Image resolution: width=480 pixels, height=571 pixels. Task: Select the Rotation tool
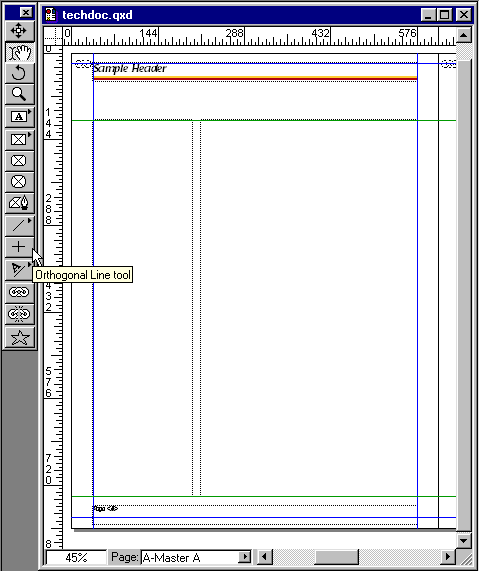[20, 73]
